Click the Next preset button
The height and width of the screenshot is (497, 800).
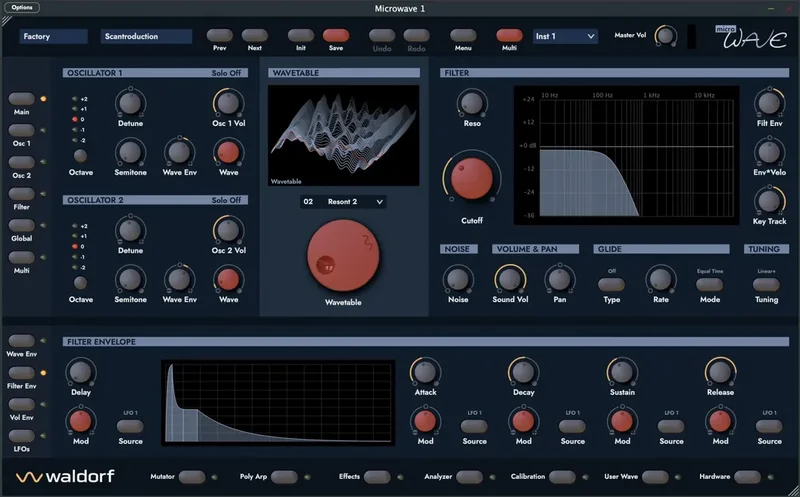click(254, 35)
